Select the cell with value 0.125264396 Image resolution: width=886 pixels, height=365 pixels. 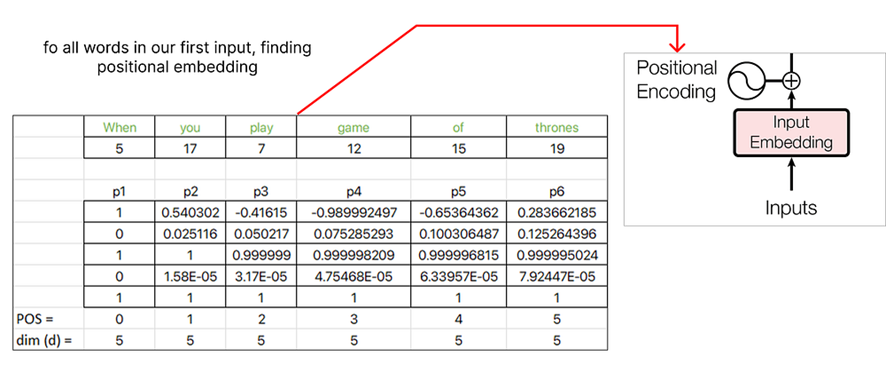[x=557, y=234]
